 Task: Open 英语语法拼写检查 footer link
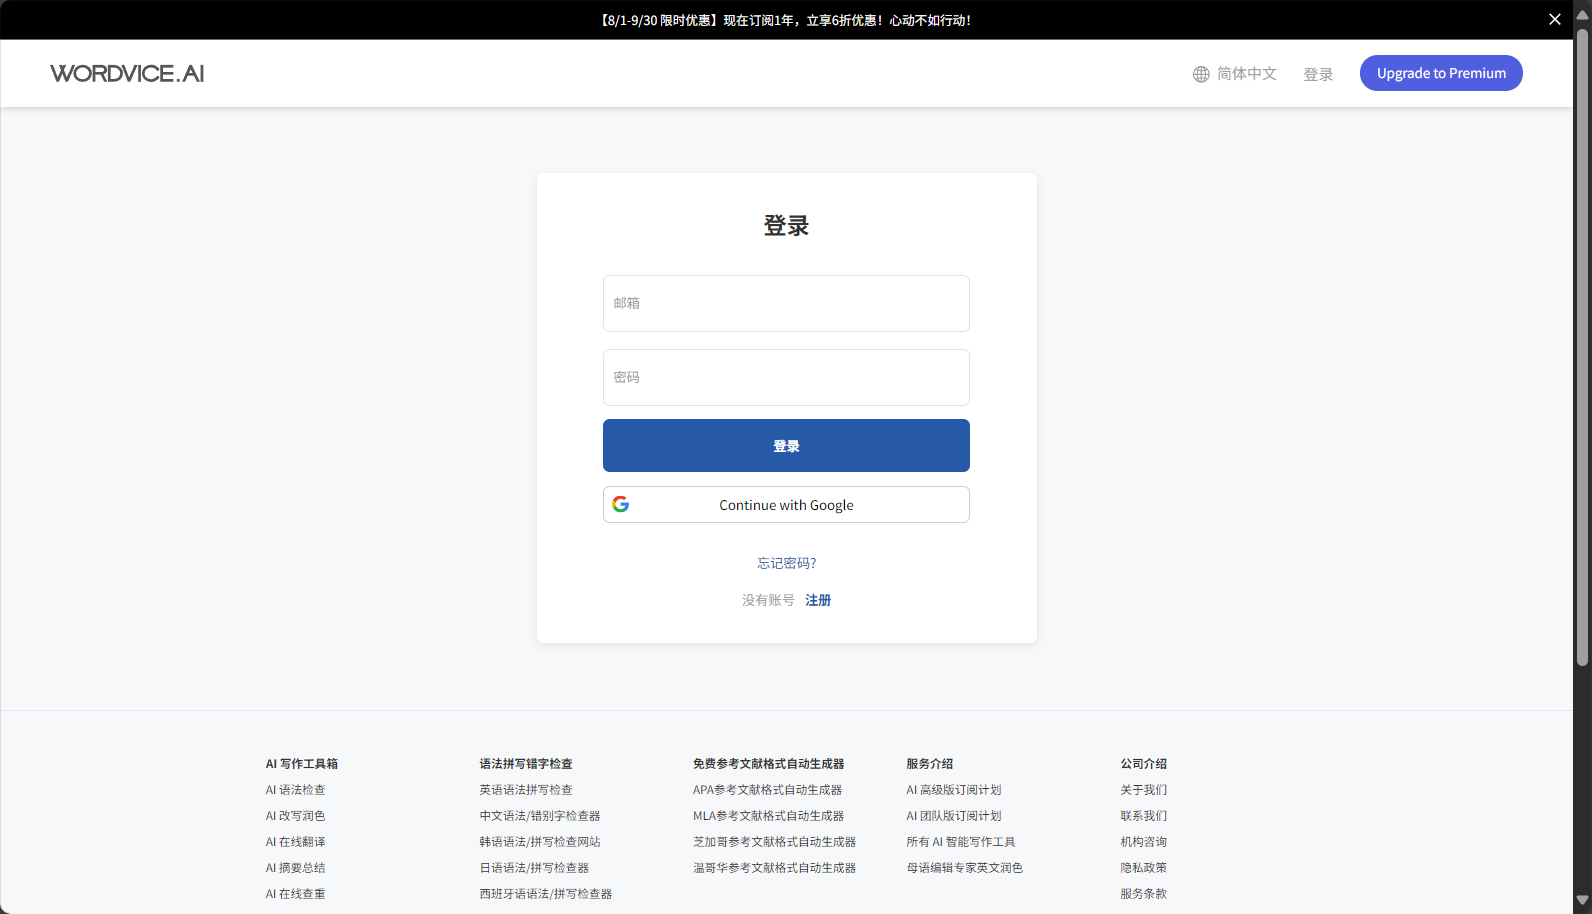[x=526, y=790]
